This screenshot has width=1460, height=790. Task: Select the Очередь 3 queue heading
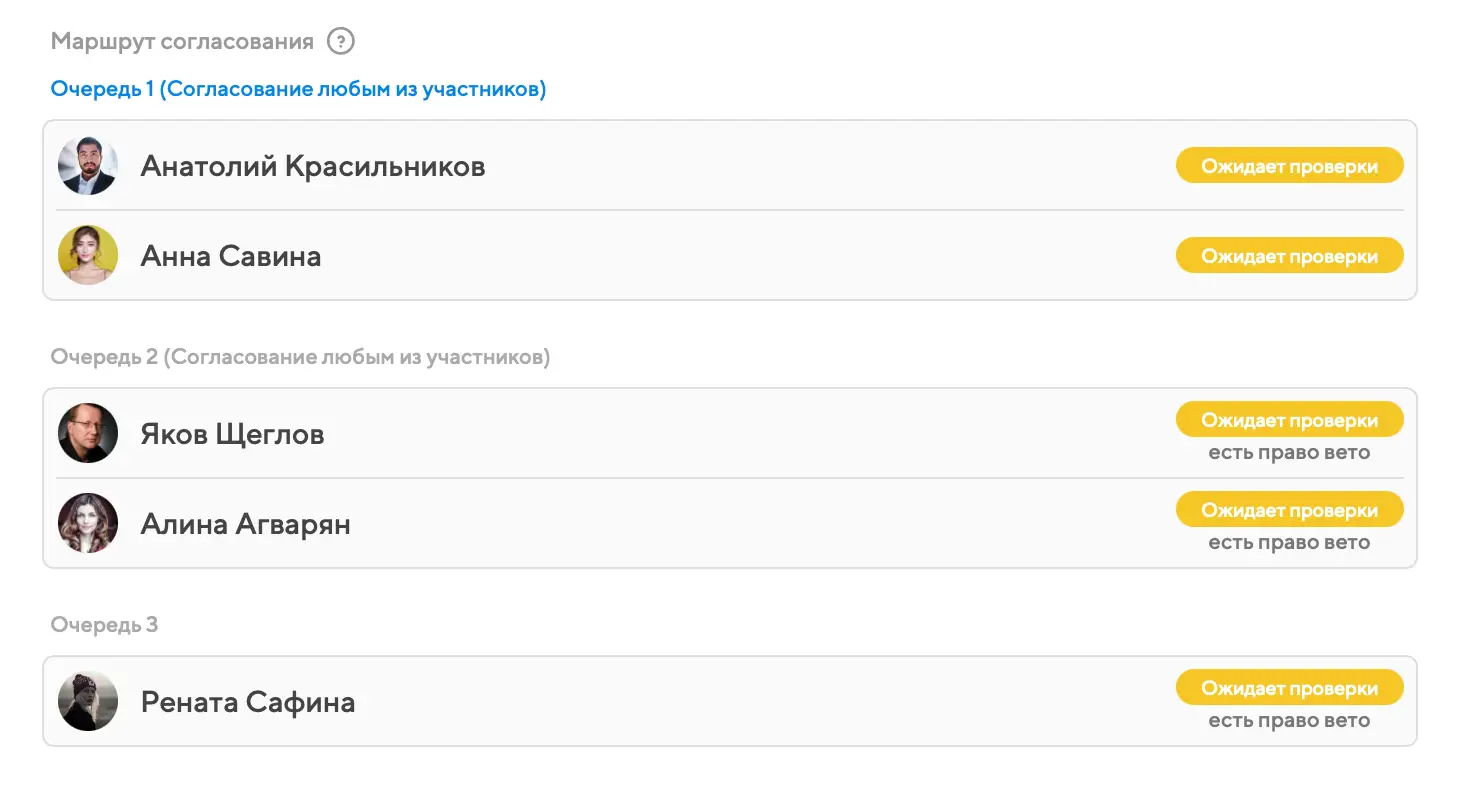(104, 625)
